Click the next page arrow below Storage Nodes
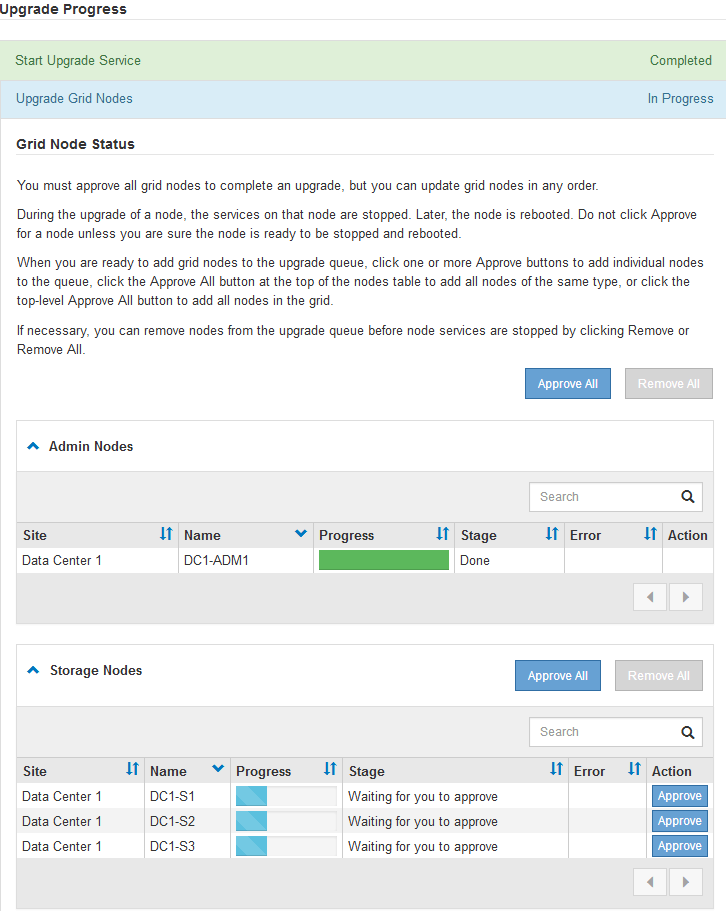The width and height of the screenshot is (726, 911). point(686,881)
